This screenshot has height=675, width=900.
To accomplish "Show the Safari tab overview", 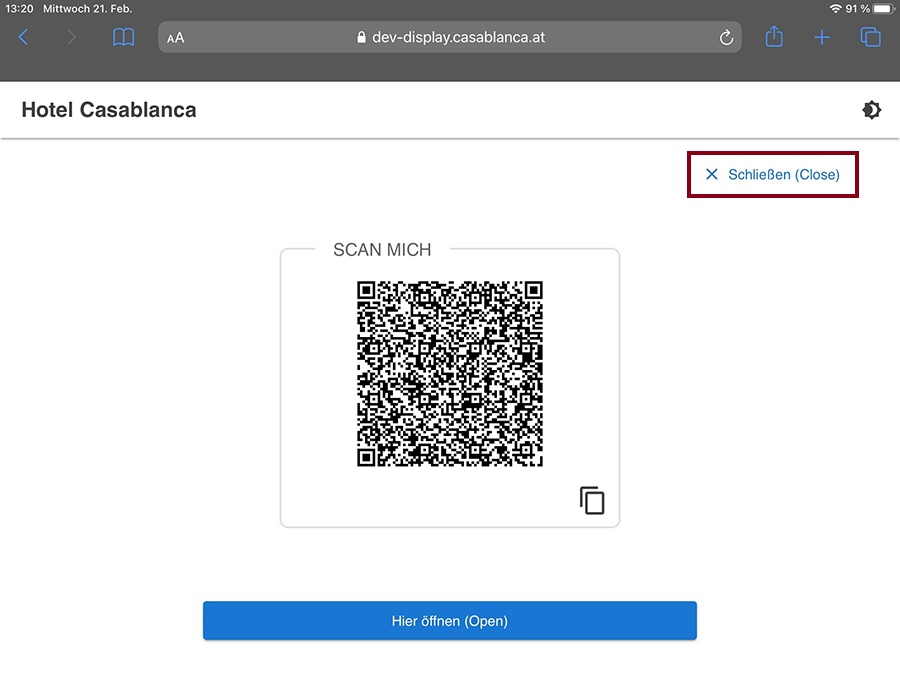I will click(x=871, y=38).
